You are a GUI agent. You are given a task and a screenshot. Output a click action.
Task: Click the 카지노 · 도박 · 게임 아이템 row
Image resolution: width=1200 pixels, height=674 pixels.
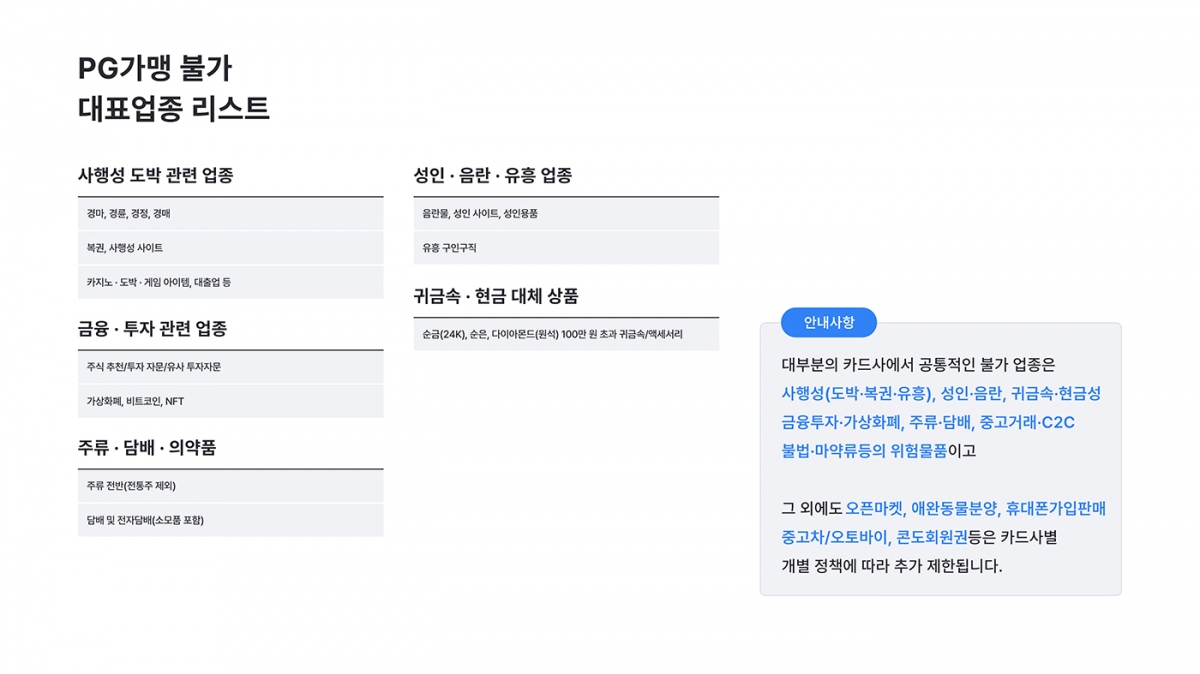[230, 282]
